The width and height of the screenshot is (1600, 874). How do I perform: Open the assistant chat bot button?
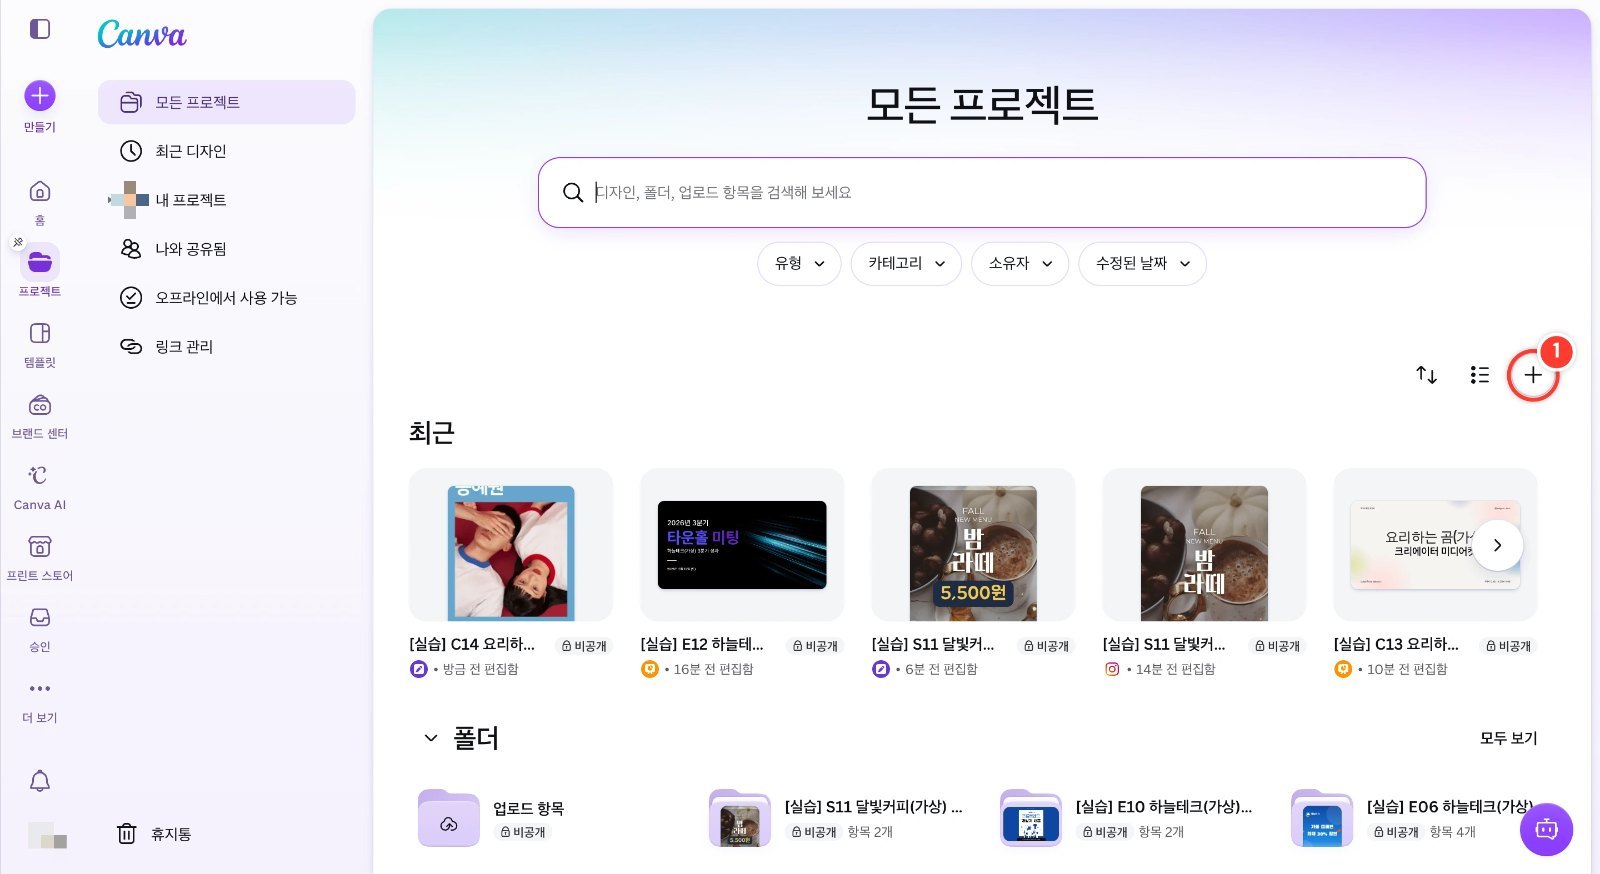pyautogui.click(x=1546, y=829)
